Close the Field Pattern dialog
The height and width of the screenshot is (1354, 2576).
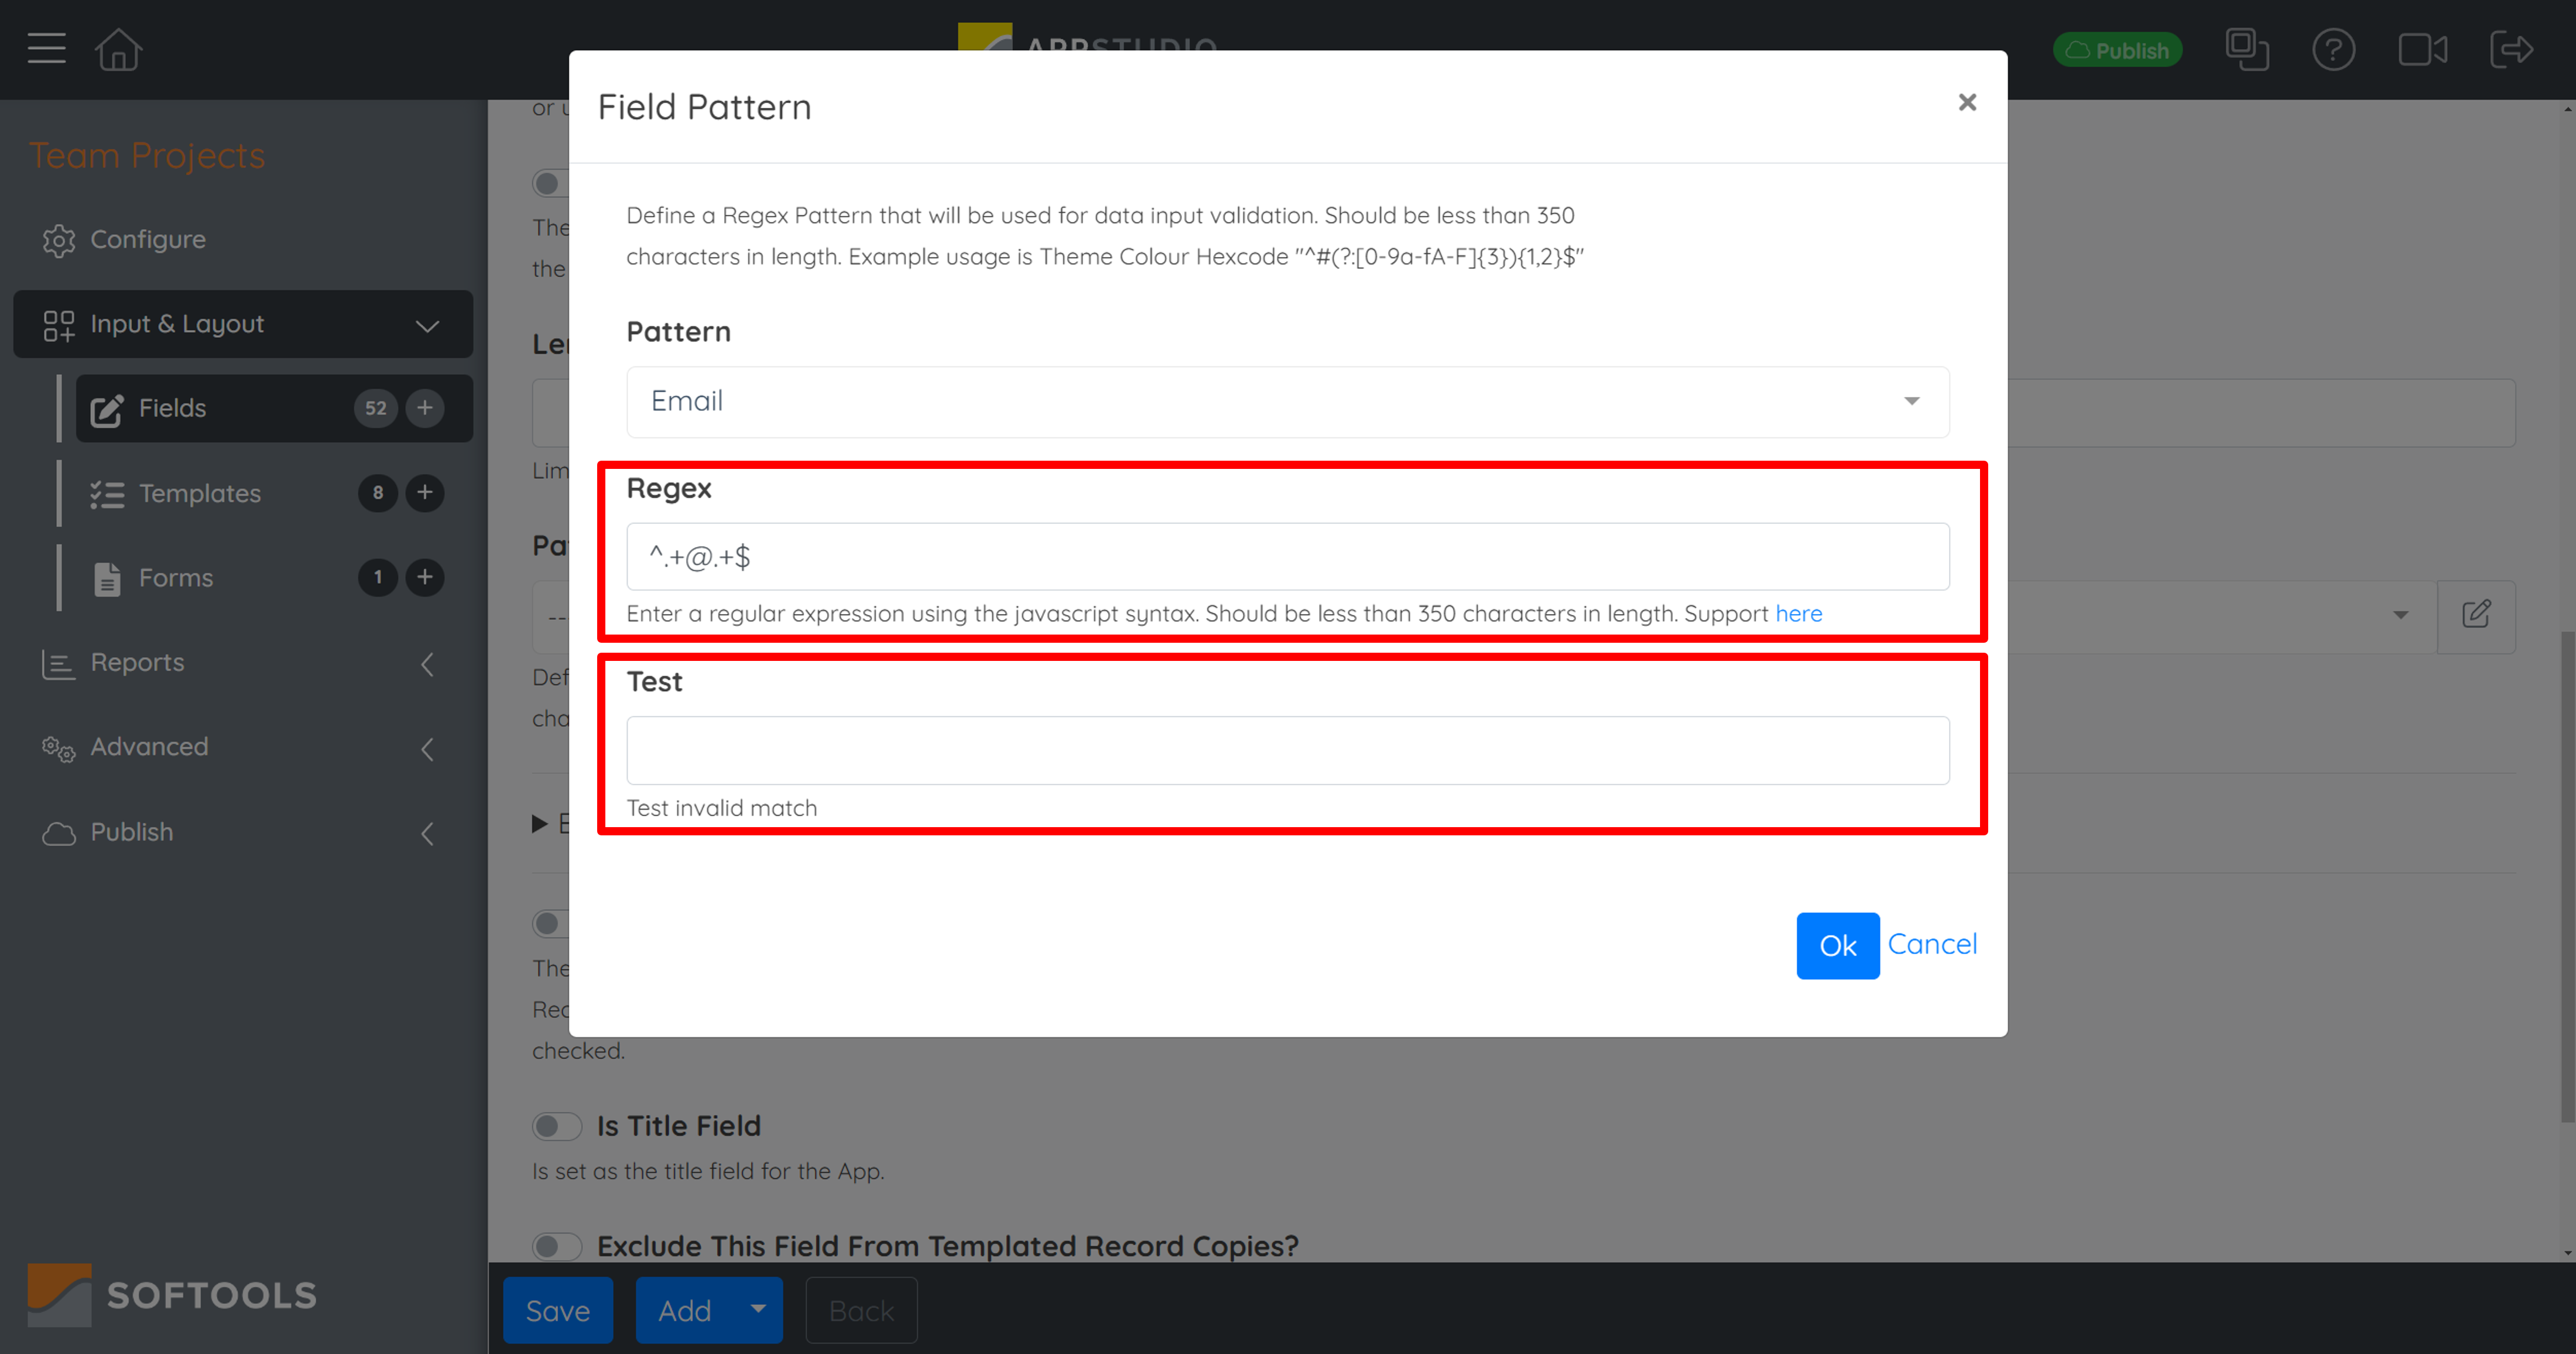(1966, 102)
